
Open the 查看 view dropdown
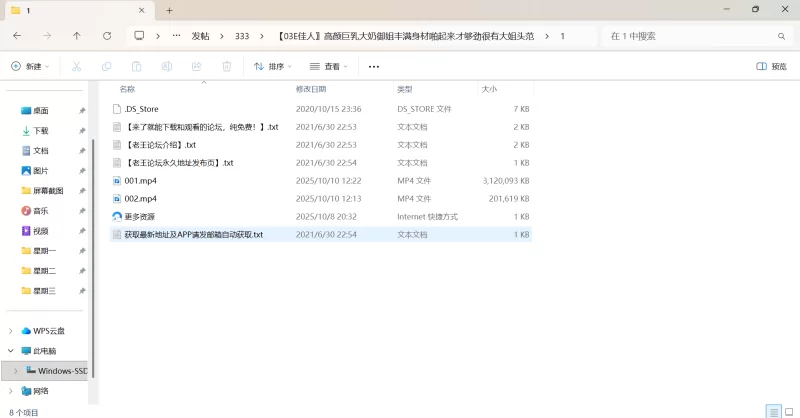click(329, 67)
